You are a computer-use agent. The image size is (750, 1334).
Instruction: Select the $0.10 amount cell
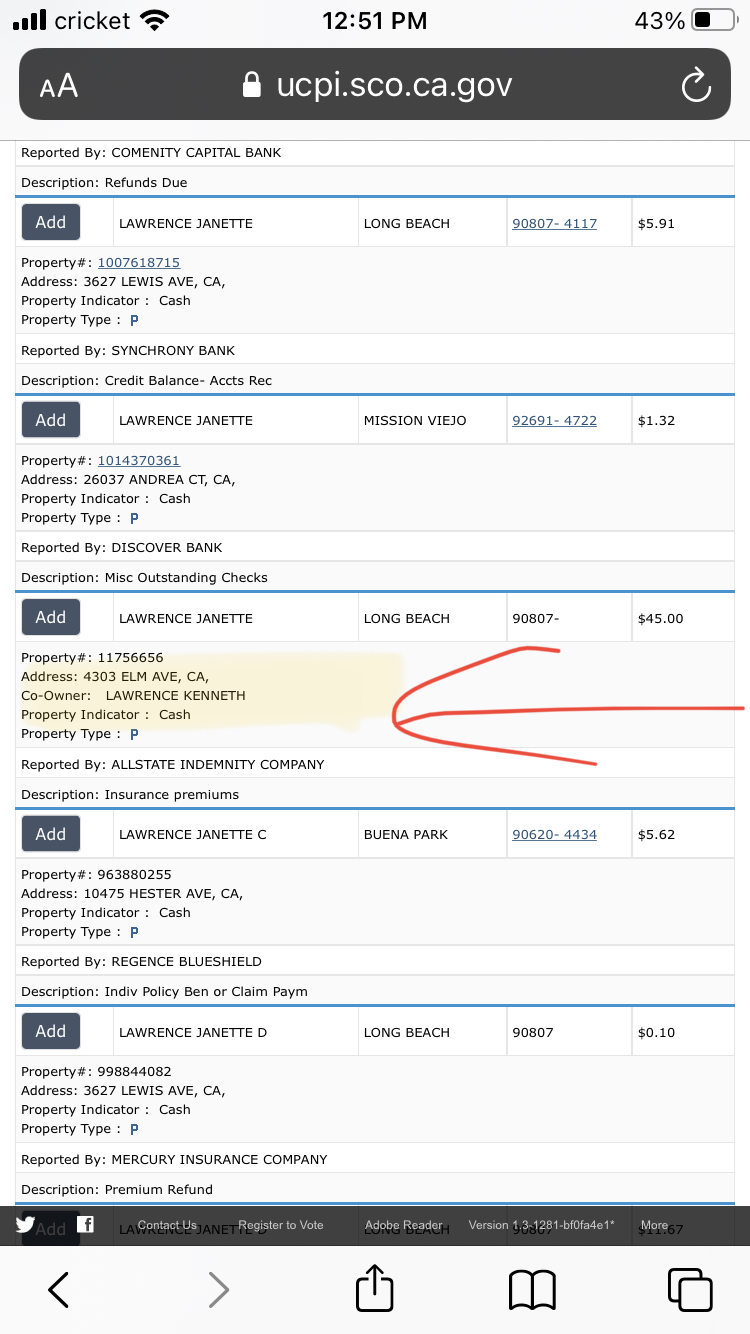(x=684, y=1032)
